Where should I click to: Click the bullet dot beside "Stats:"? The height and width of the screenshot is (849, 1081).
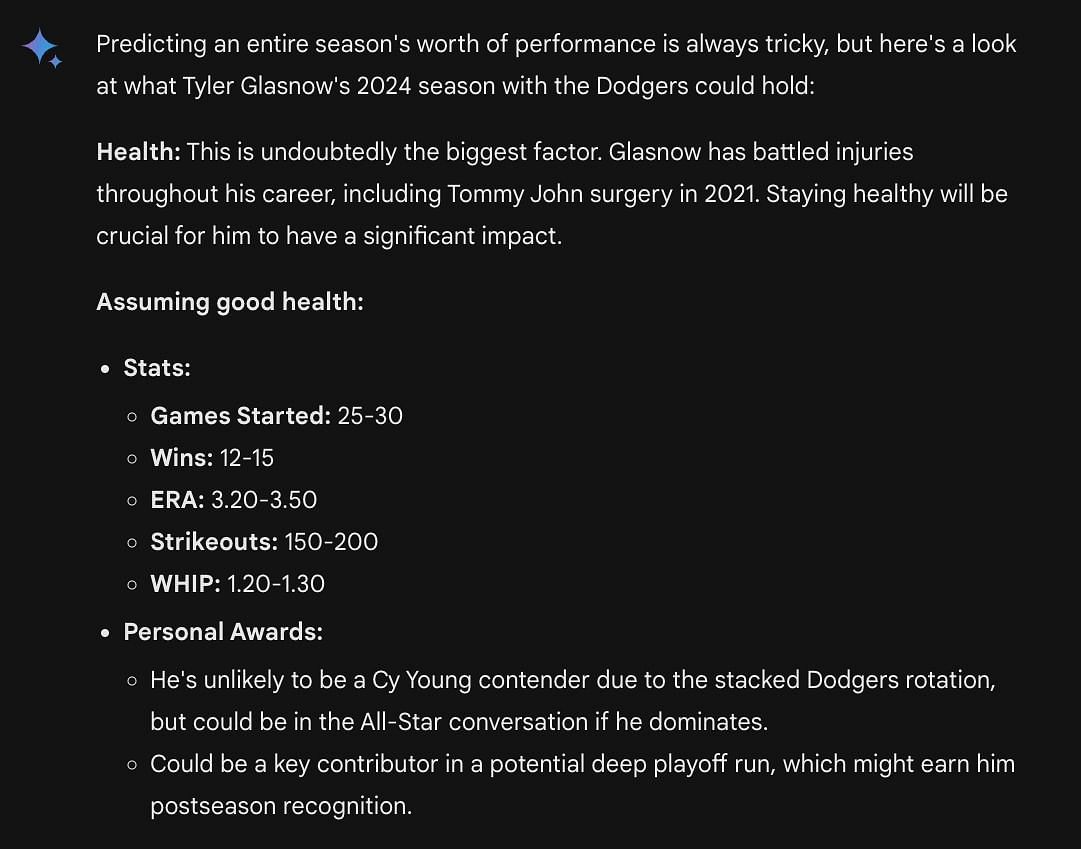(105, 369)
